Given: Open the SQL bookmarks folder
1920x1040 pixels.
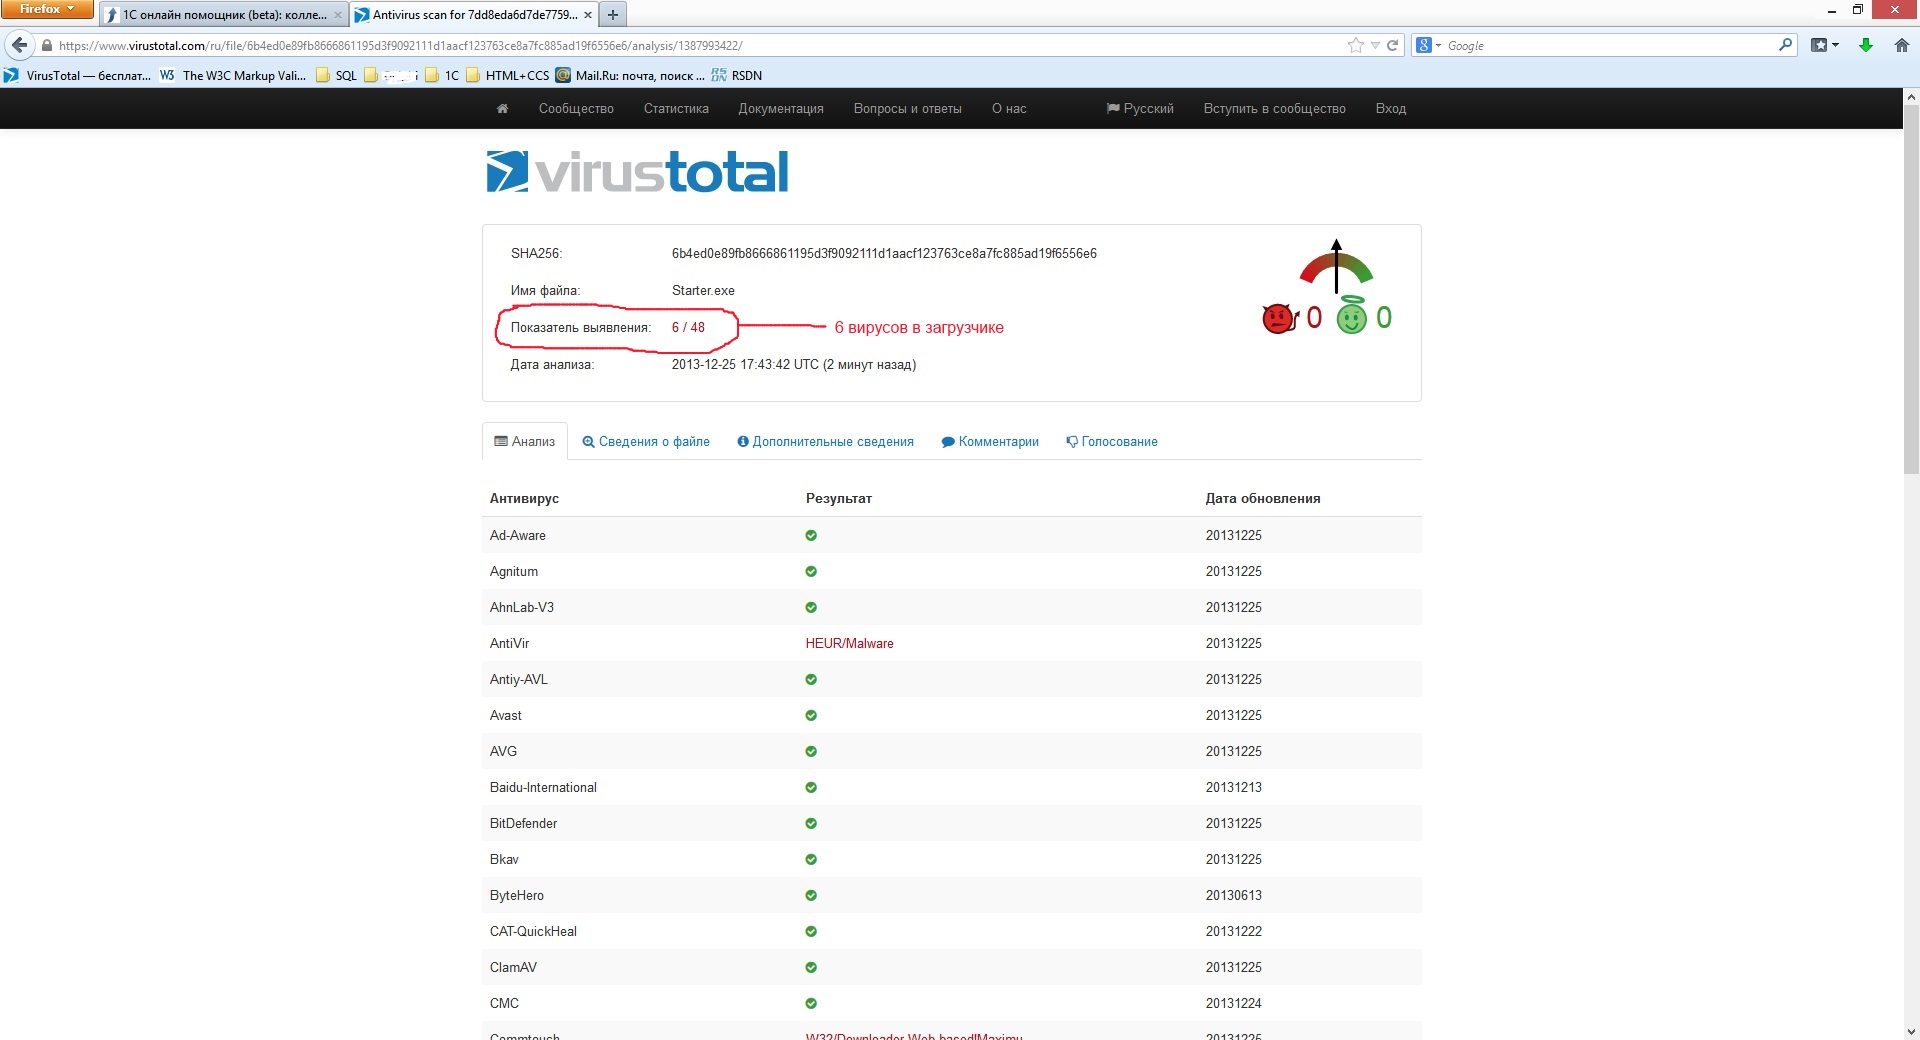Looking at the screenshot, I should click(x=337, y=75).
